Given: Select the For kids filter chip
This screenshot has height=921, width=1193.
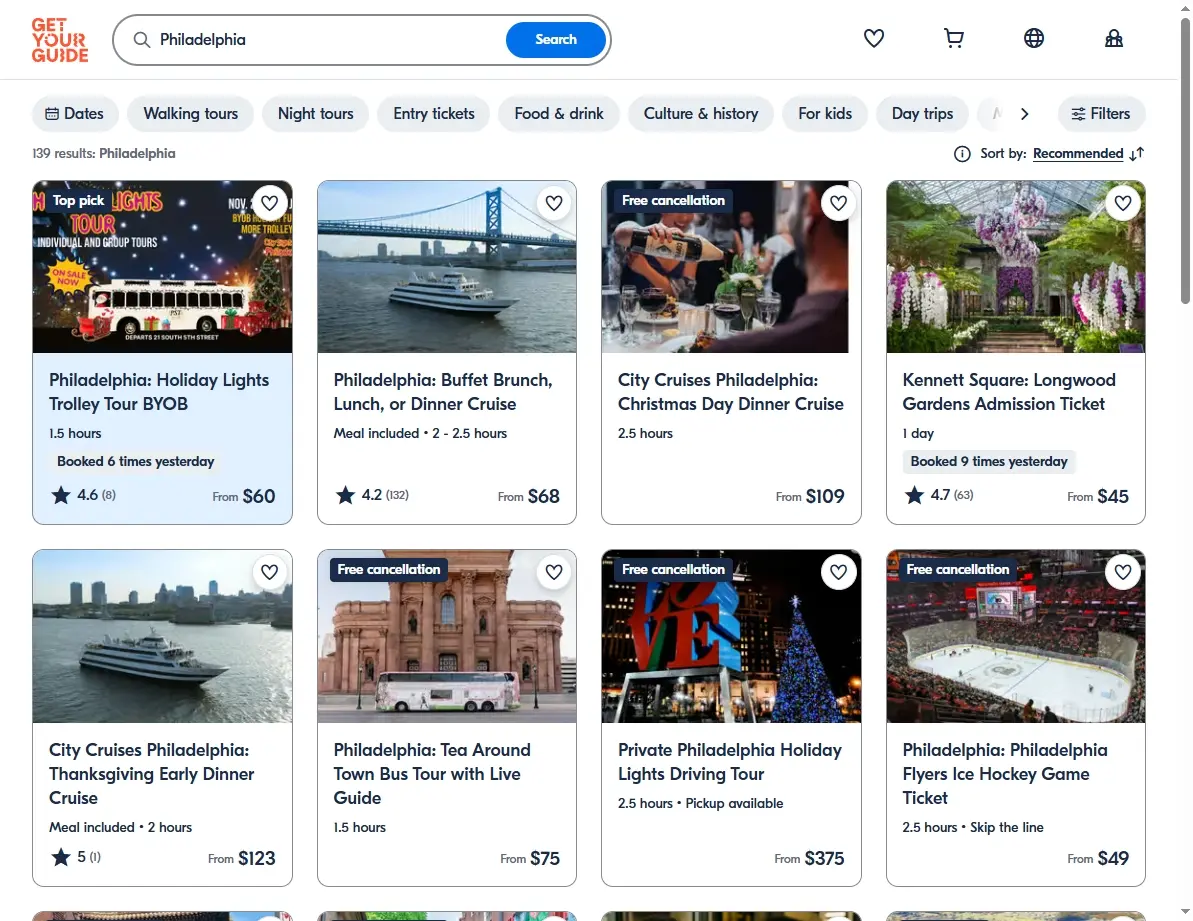Looking at the screenshot, I should coord(825,114).
